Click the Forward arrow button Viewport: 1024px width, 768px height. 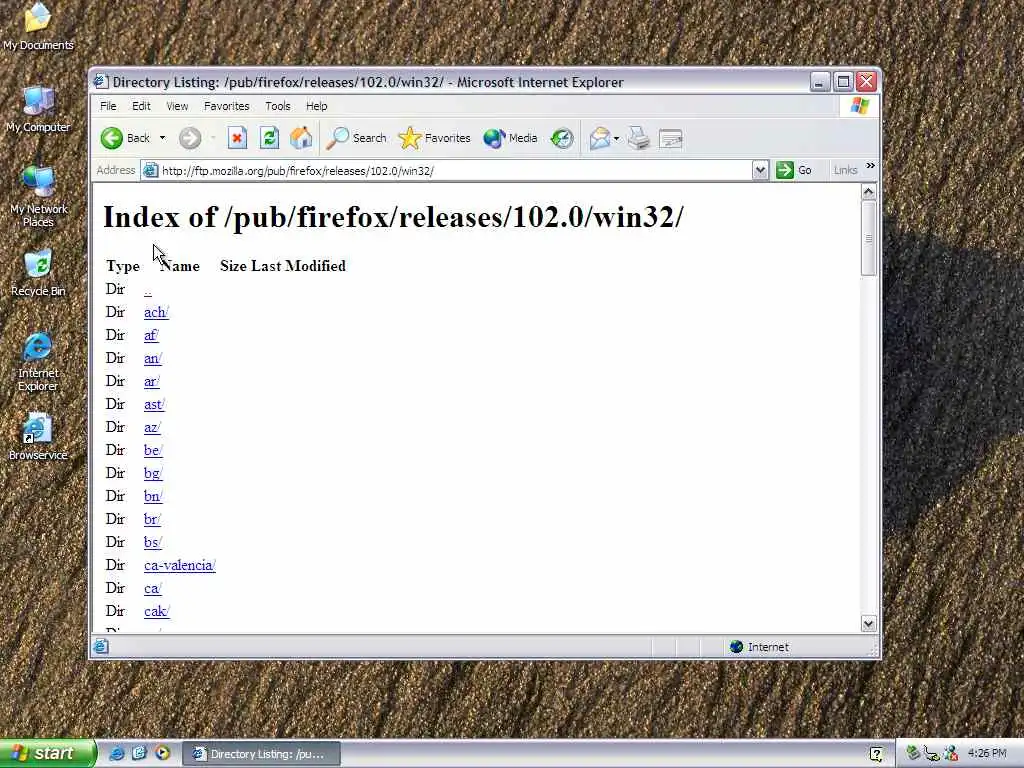[190, 138]
